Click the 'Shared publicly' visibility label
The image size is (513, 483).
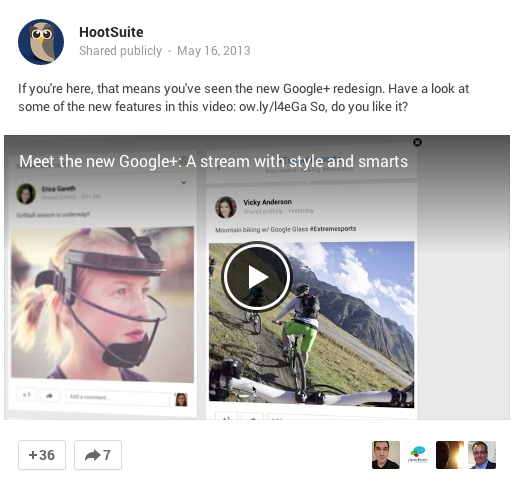pyautogui.click(x=120, y=51)
